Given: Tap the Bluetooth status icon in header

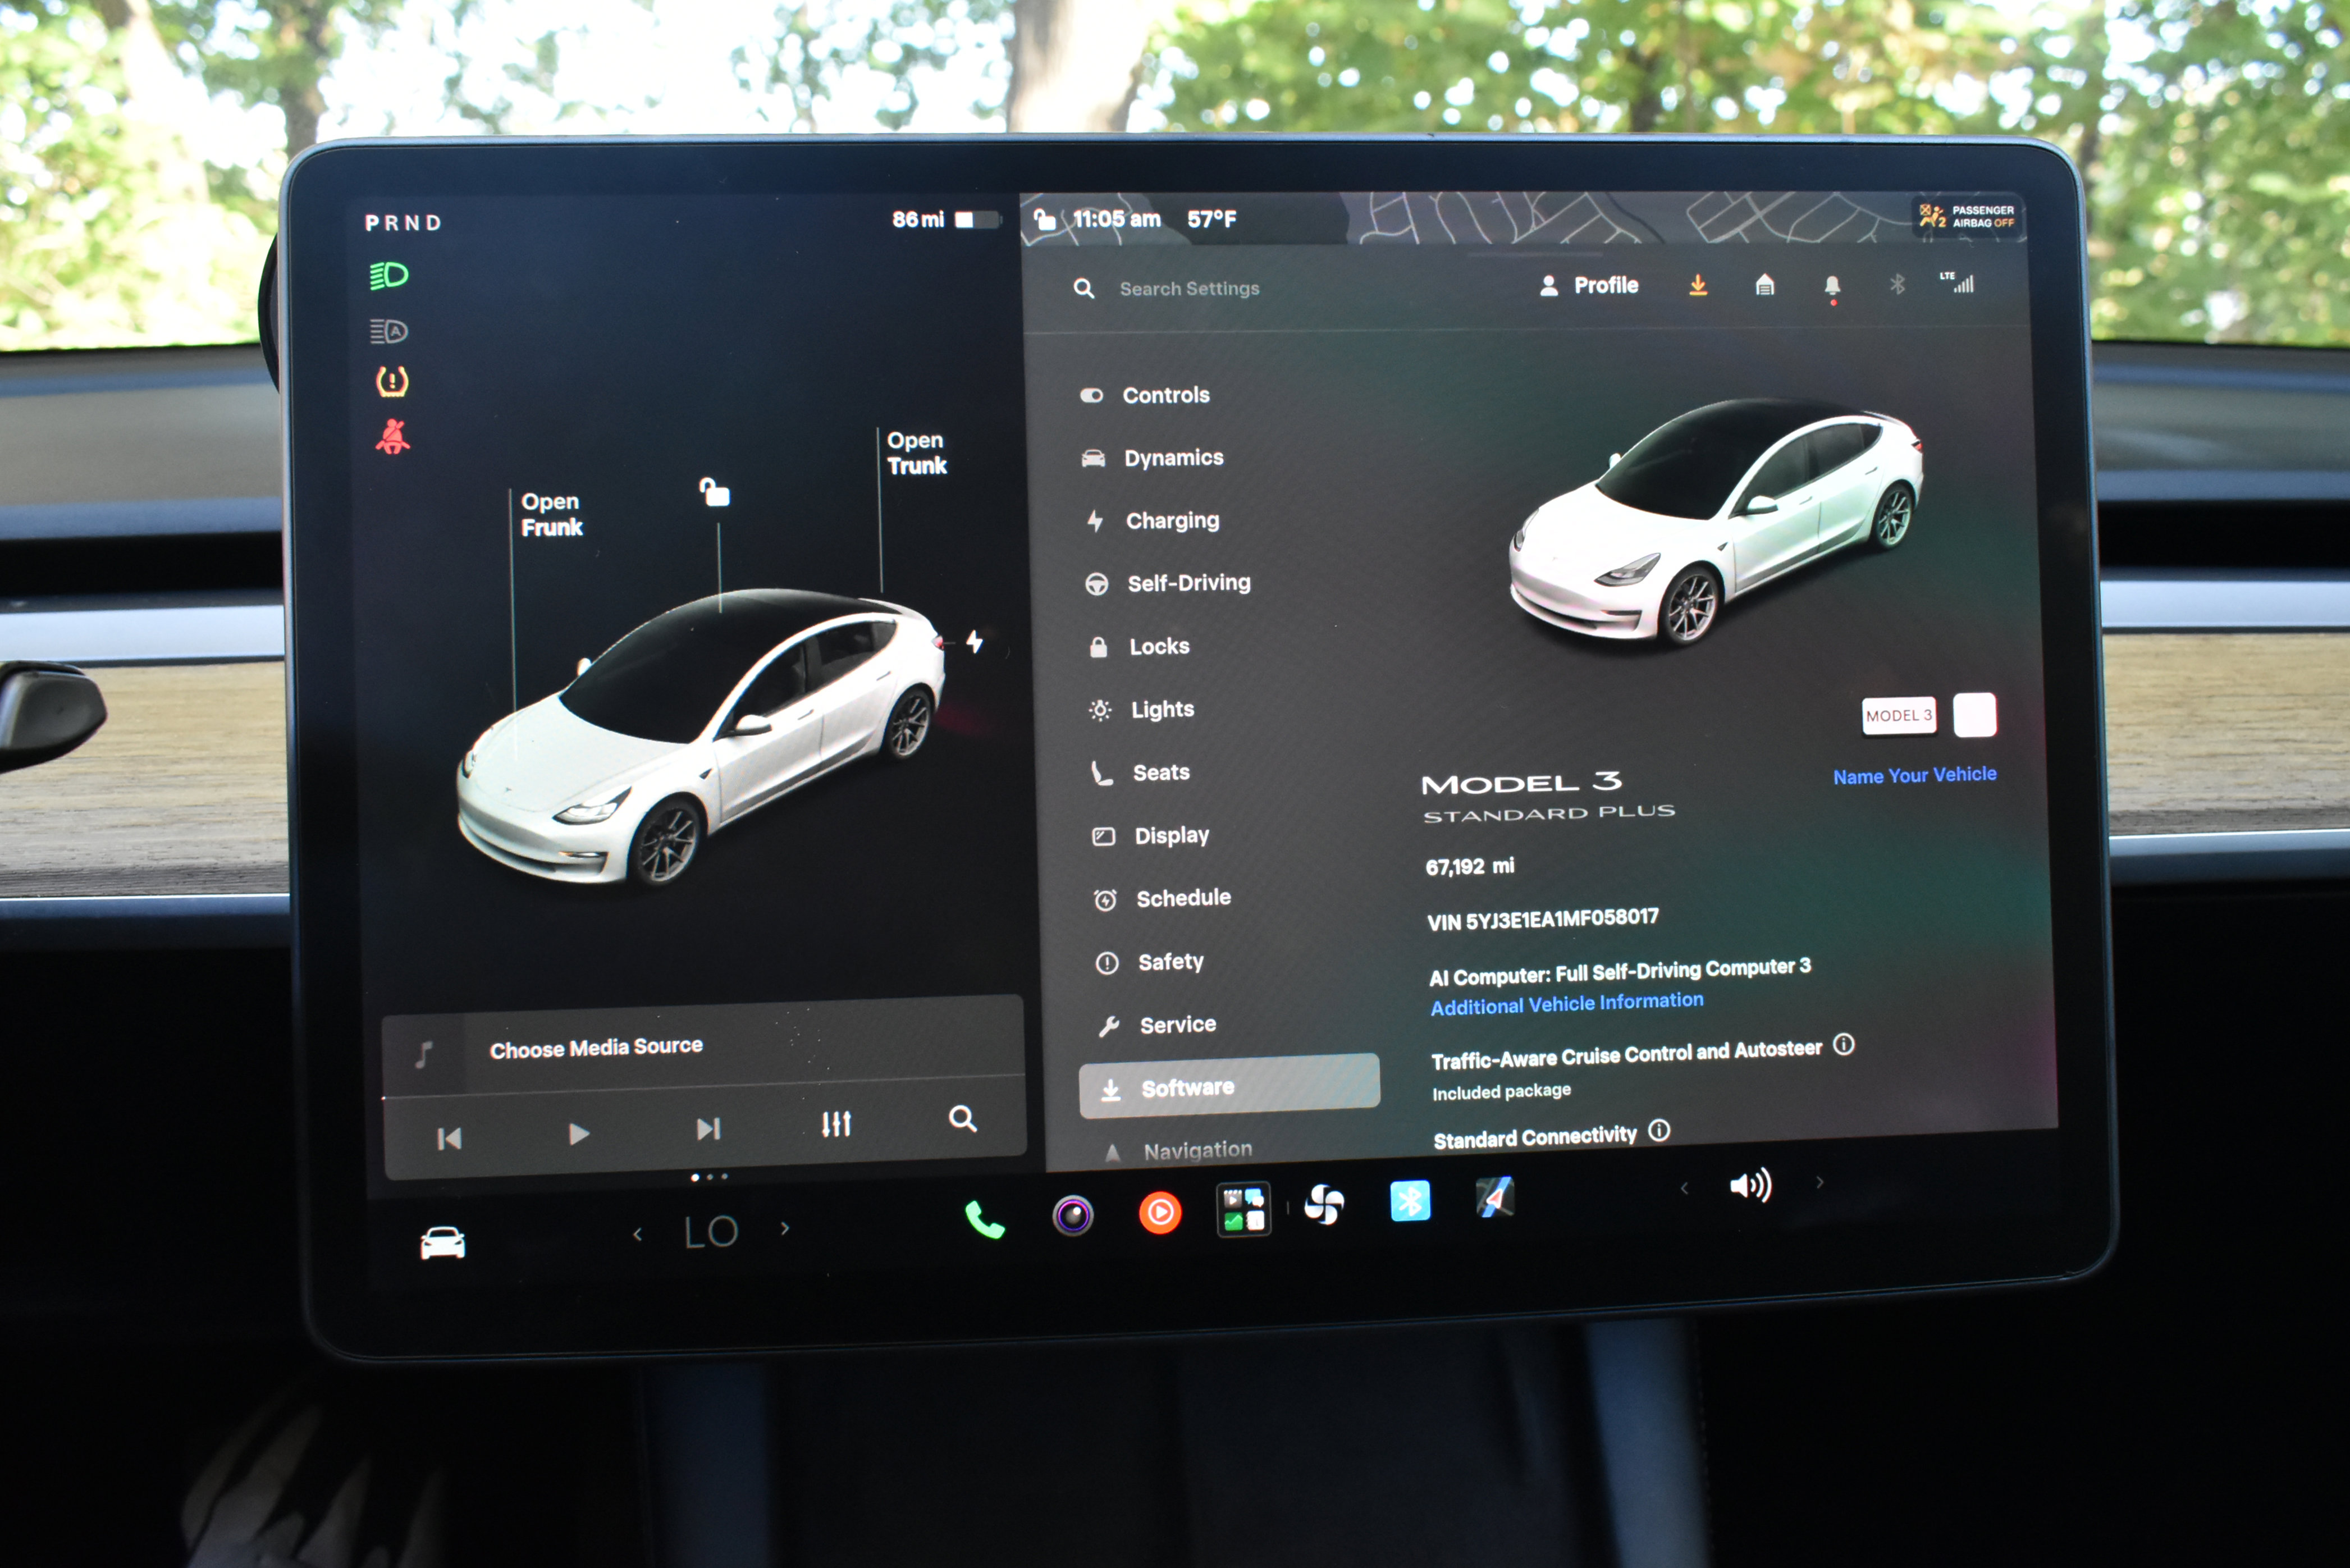Looking at the screenshot, I should coord(1897,285).
